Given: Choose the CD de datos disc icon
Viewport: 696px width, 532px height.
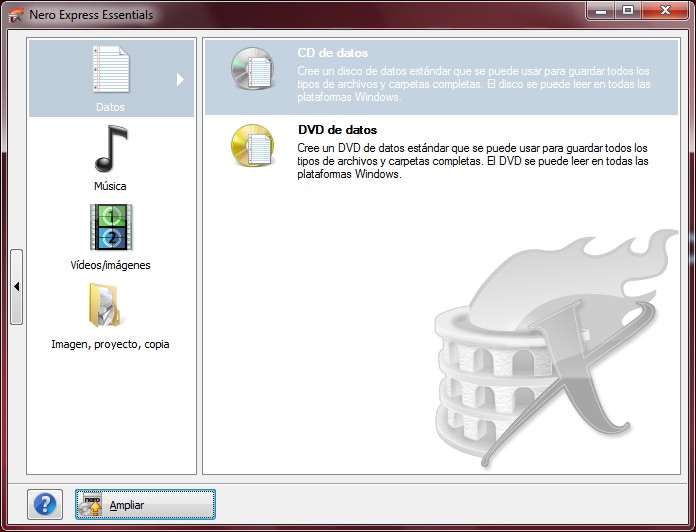Looking at the screenshot, I should point(252,69).
